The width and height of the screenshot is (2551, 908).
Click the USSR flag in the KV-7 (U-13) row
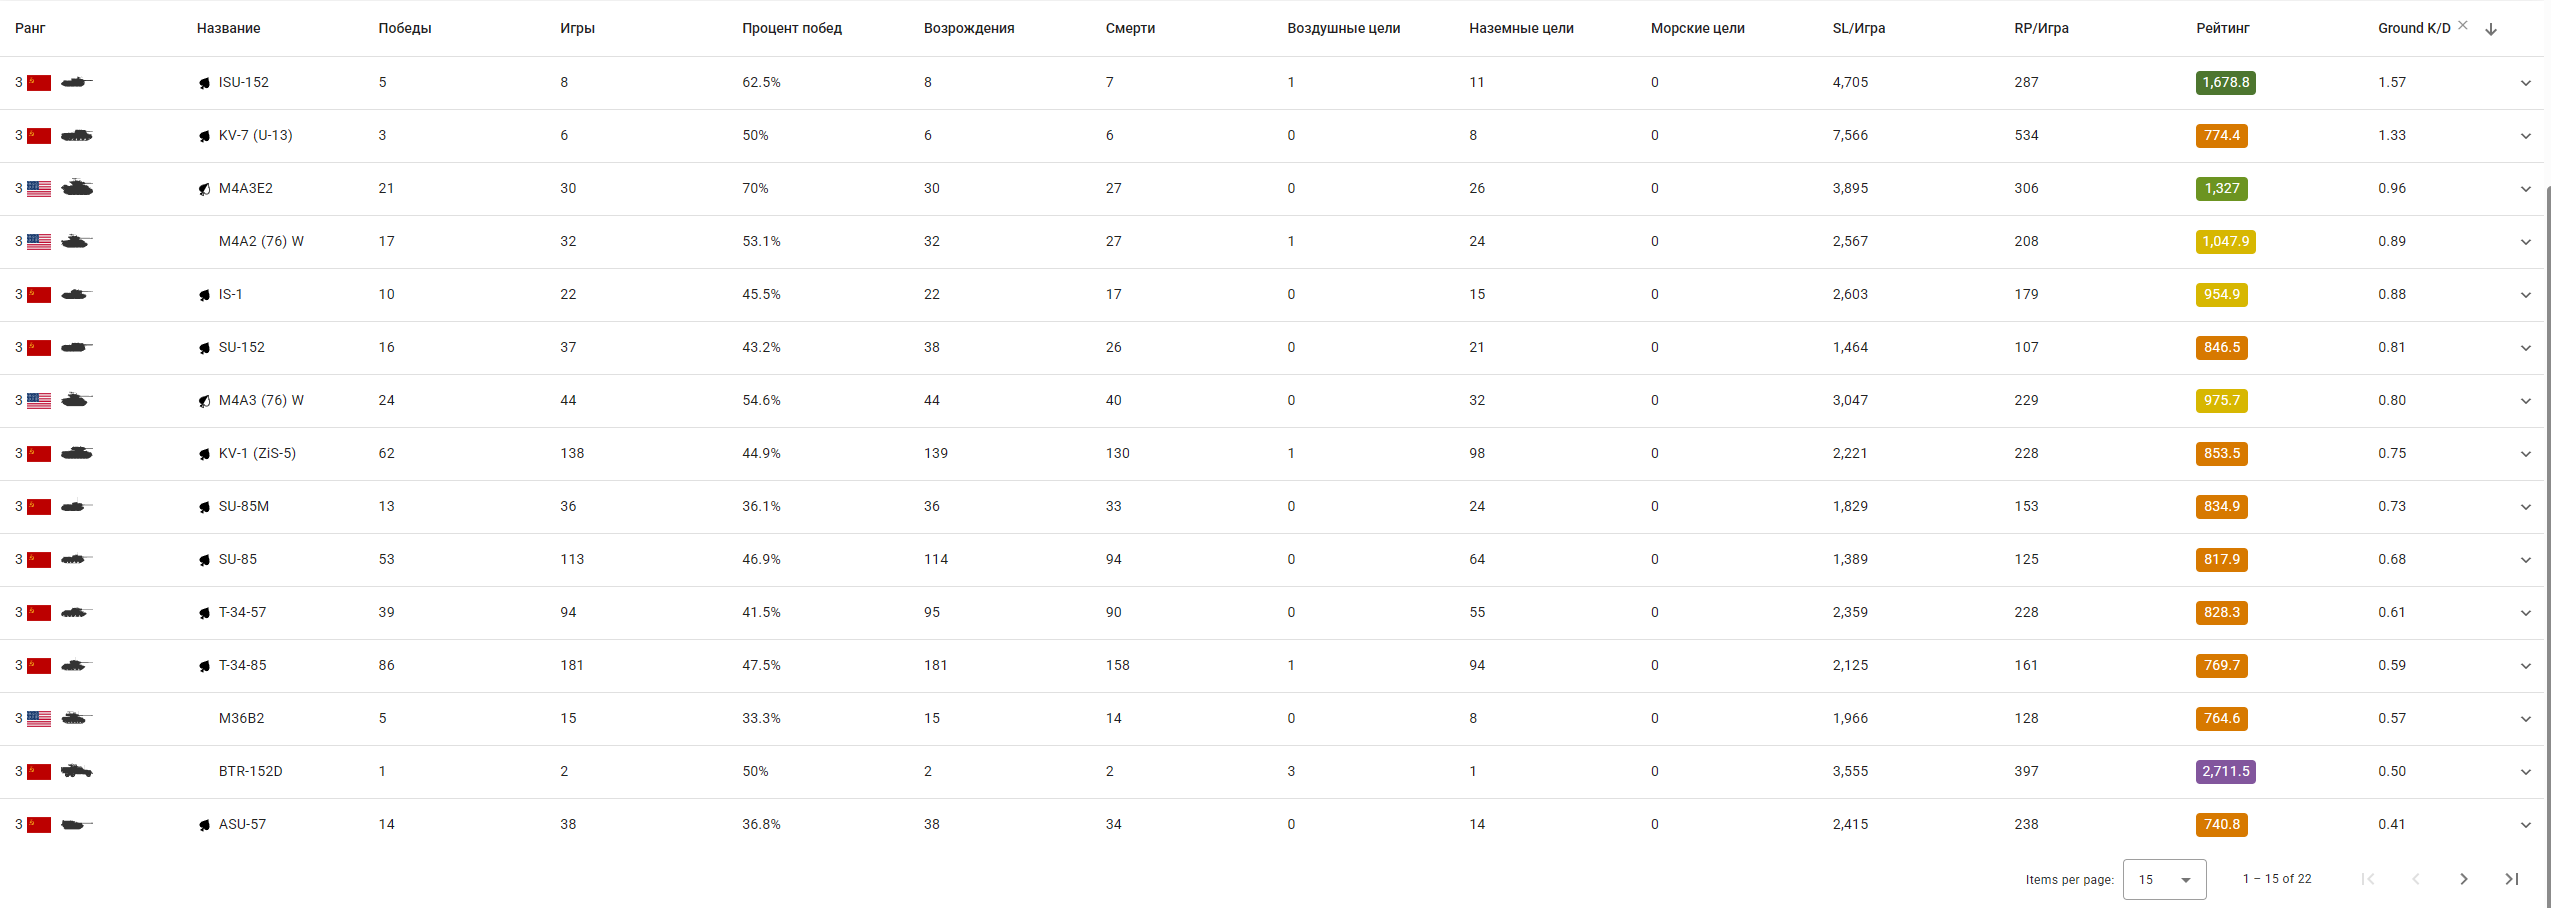click(39, 136)
